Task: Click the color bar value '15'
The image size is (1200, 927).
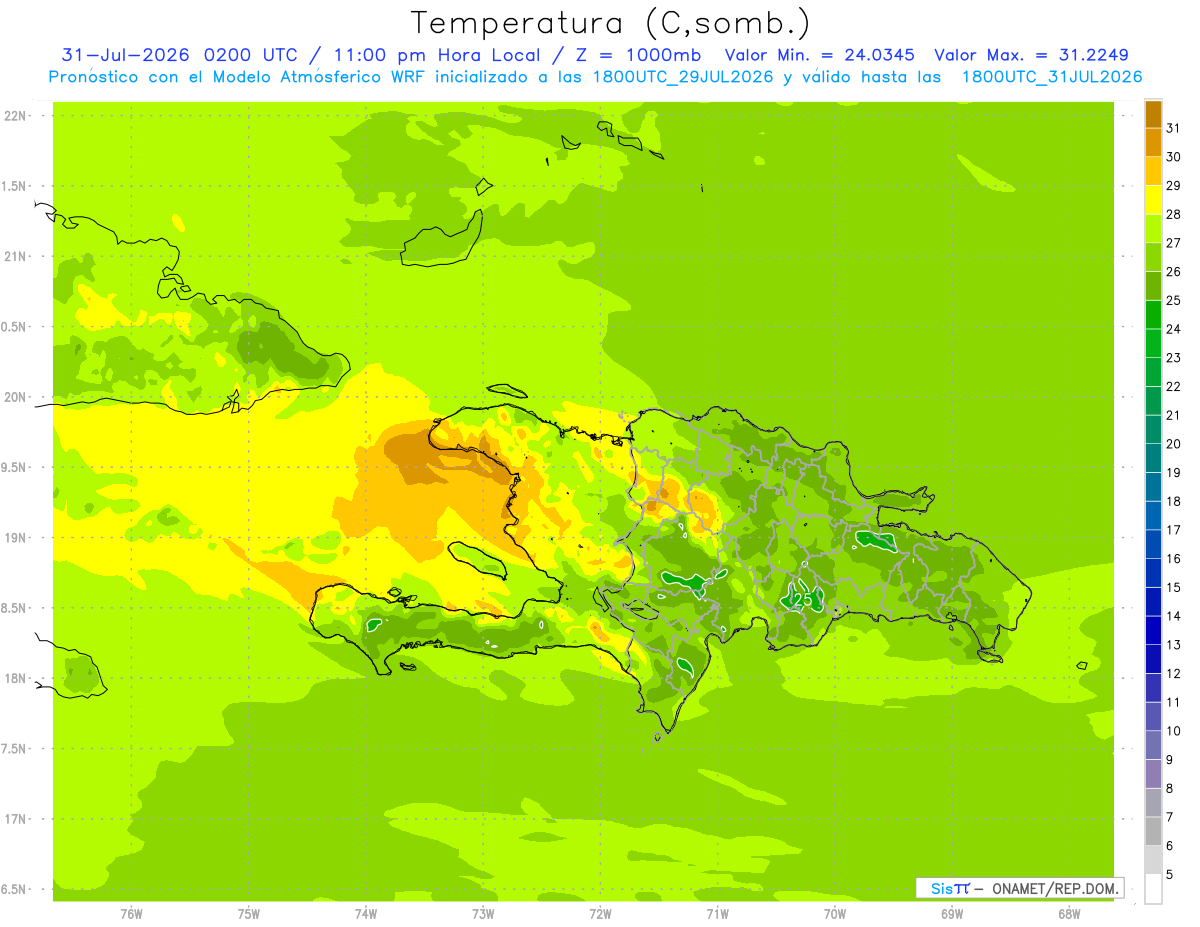Action: (x=1173, y=587)
